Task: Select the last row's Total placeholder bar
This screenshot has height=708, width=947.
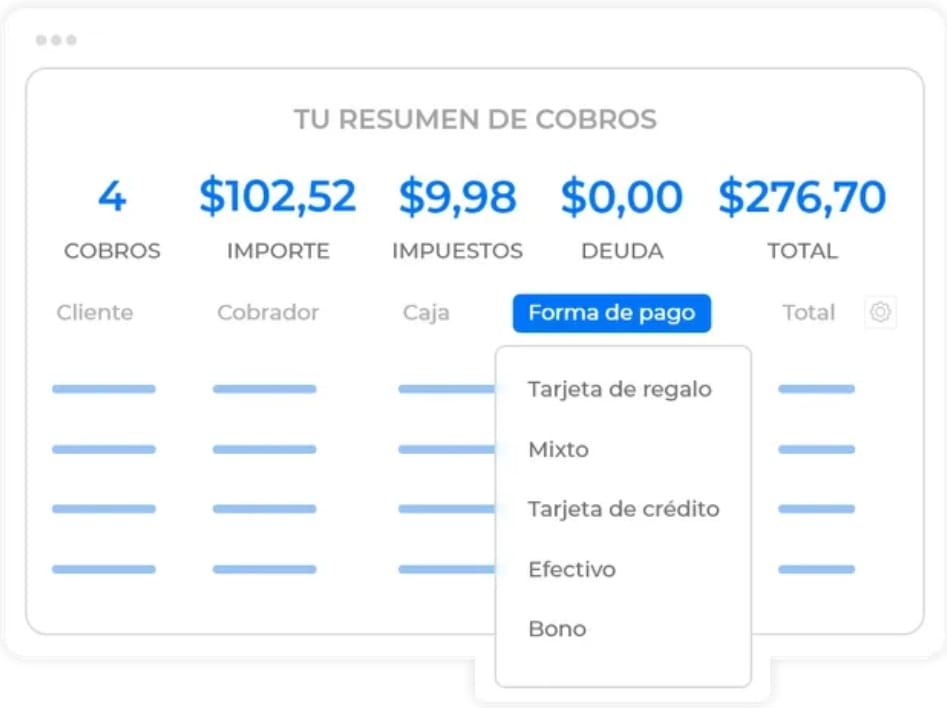Action: (x=817, y=569)
